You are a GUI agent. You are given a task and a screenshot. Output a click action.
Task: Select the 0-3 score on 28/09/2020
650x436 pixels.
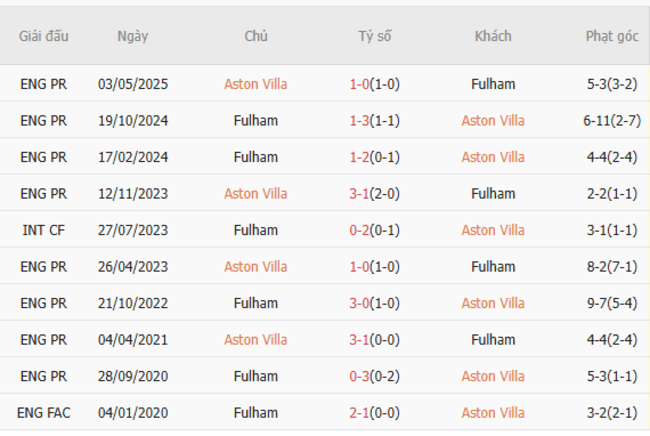[x=360, y=376]
